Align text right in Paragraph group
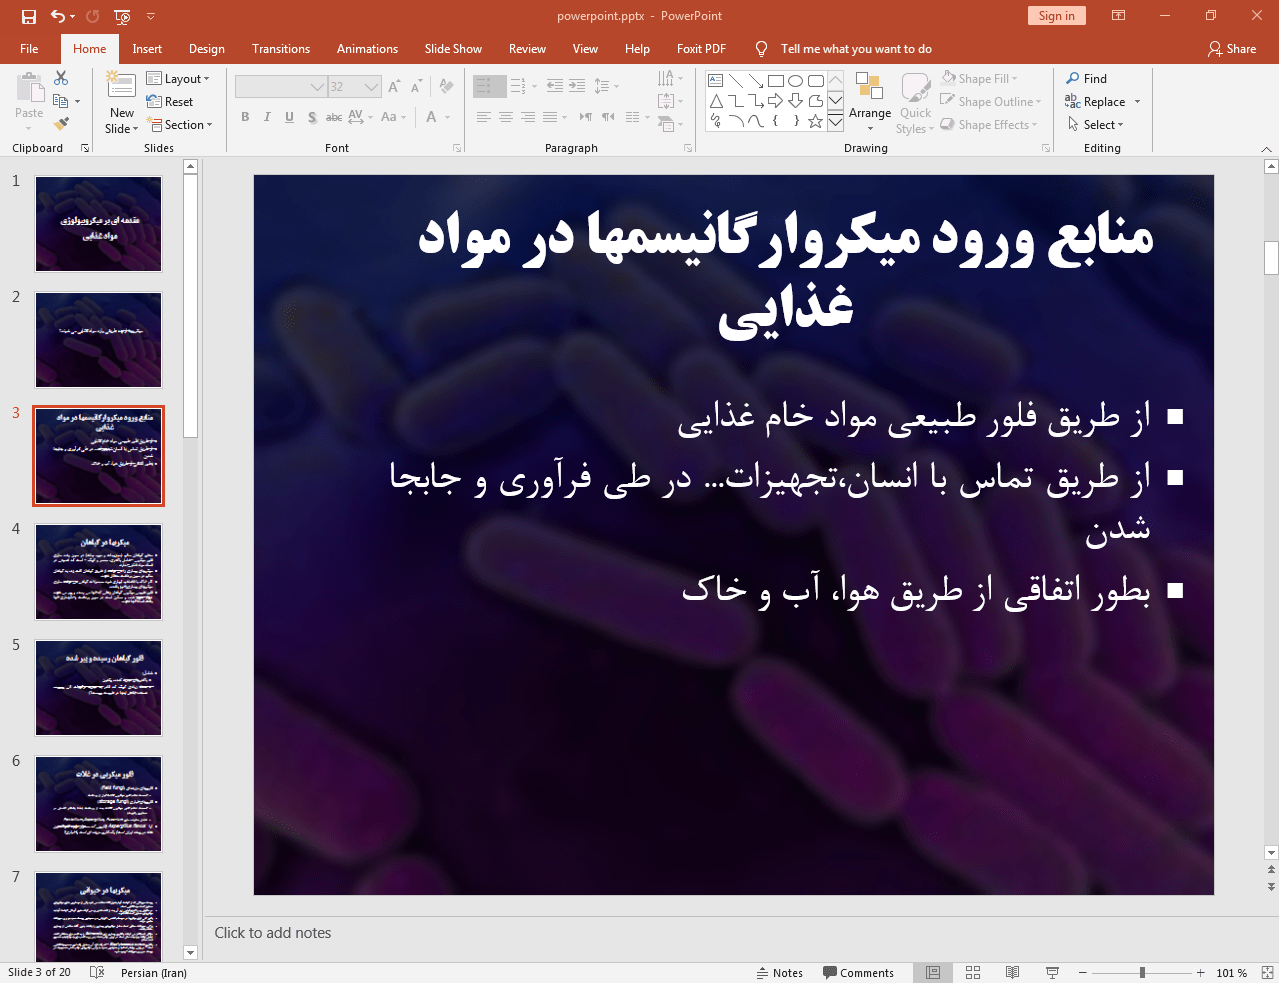This screenshot has width=1279, height=983. coord(528,117)
